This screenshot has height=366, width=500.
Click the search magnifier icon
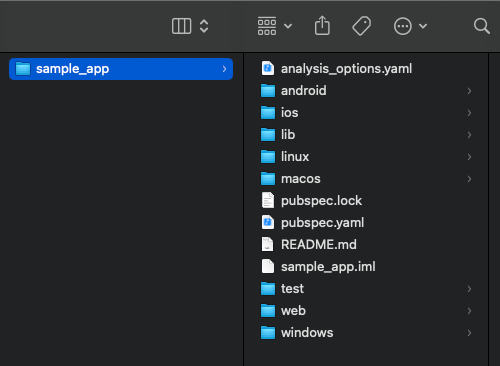click(x=482, y=26)
